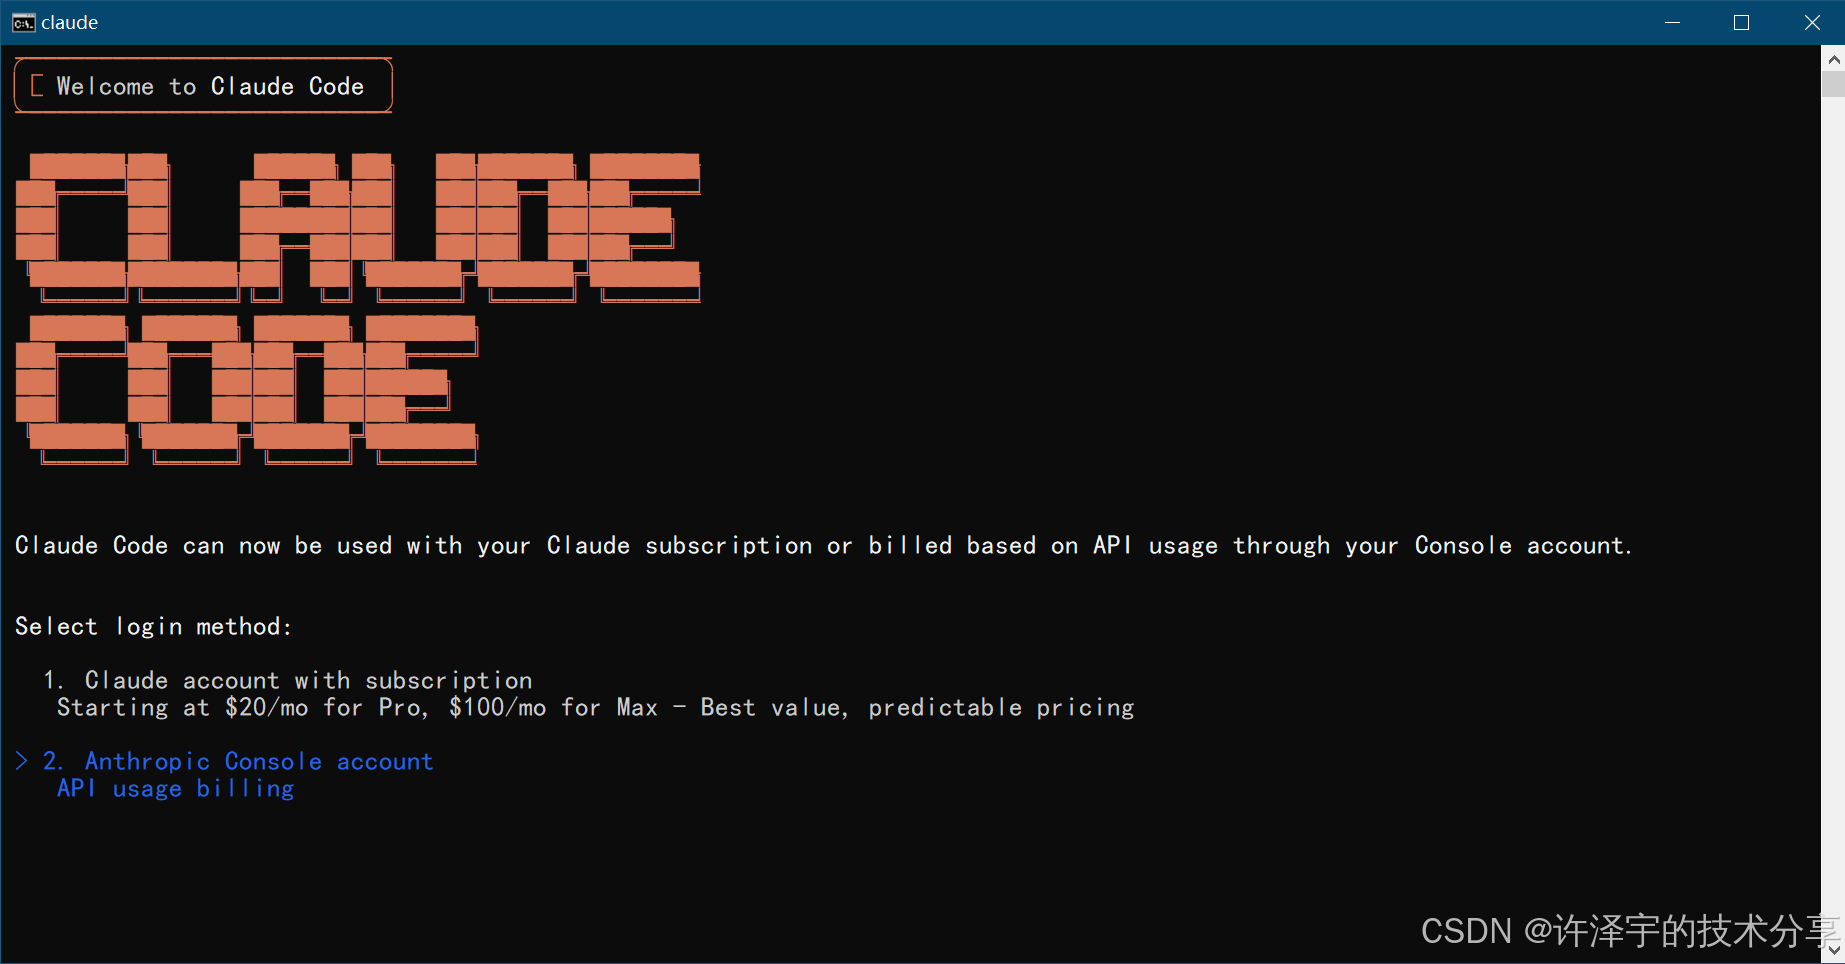Image resolution: width=1845 pixels, height=964 pixels.
Task: Click the selection arrow beside option 2
Action: pyautogui.click(x=22, y=761)
